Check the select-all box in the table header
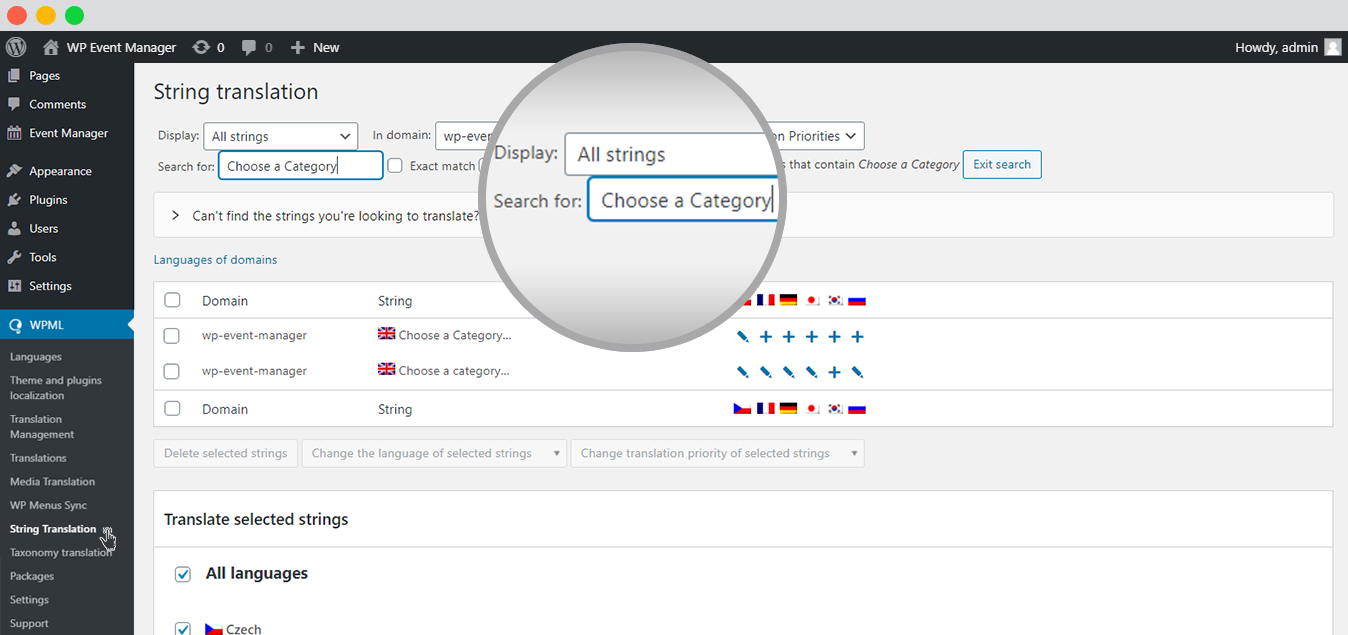The width and height of the screenshot is (1348, 635). (x=172, y=300)
